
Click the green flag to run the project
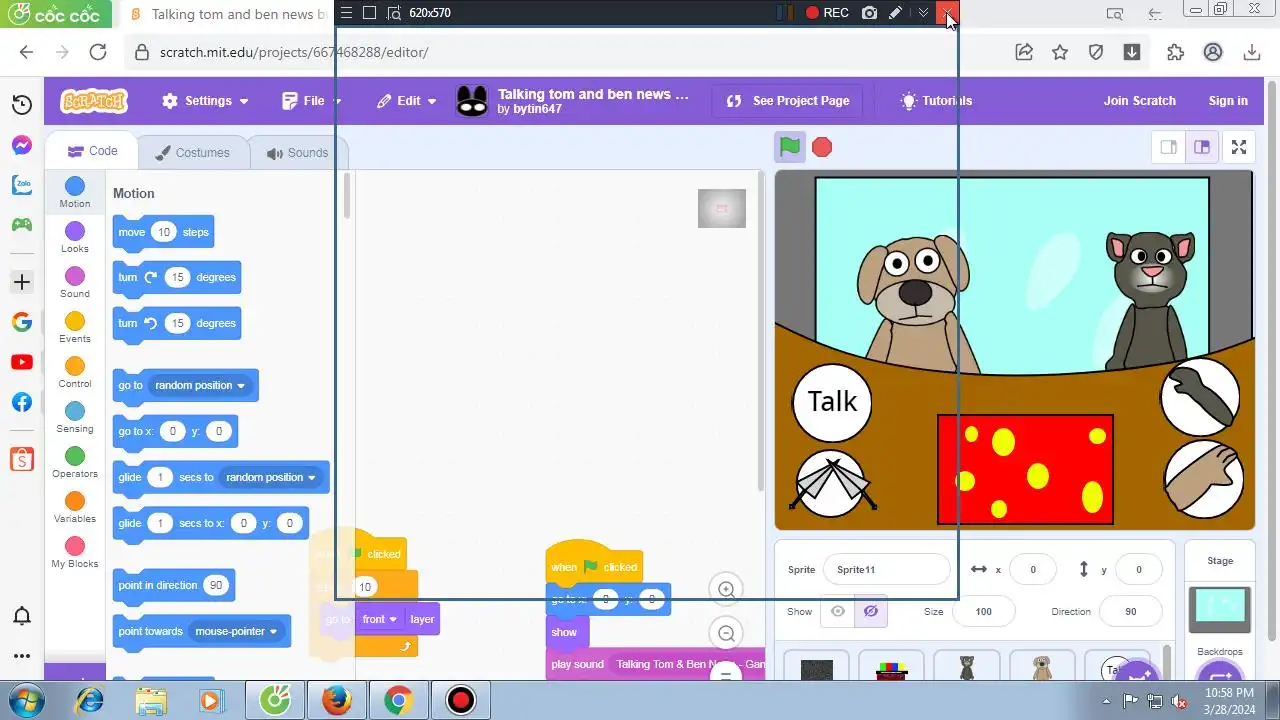click(790, 147)
